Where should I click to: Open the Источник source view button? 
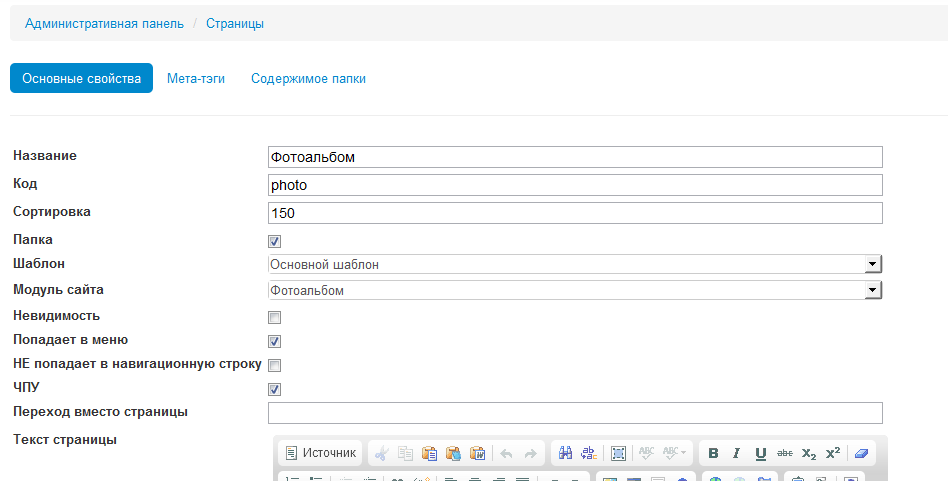[x=320, y=453]
